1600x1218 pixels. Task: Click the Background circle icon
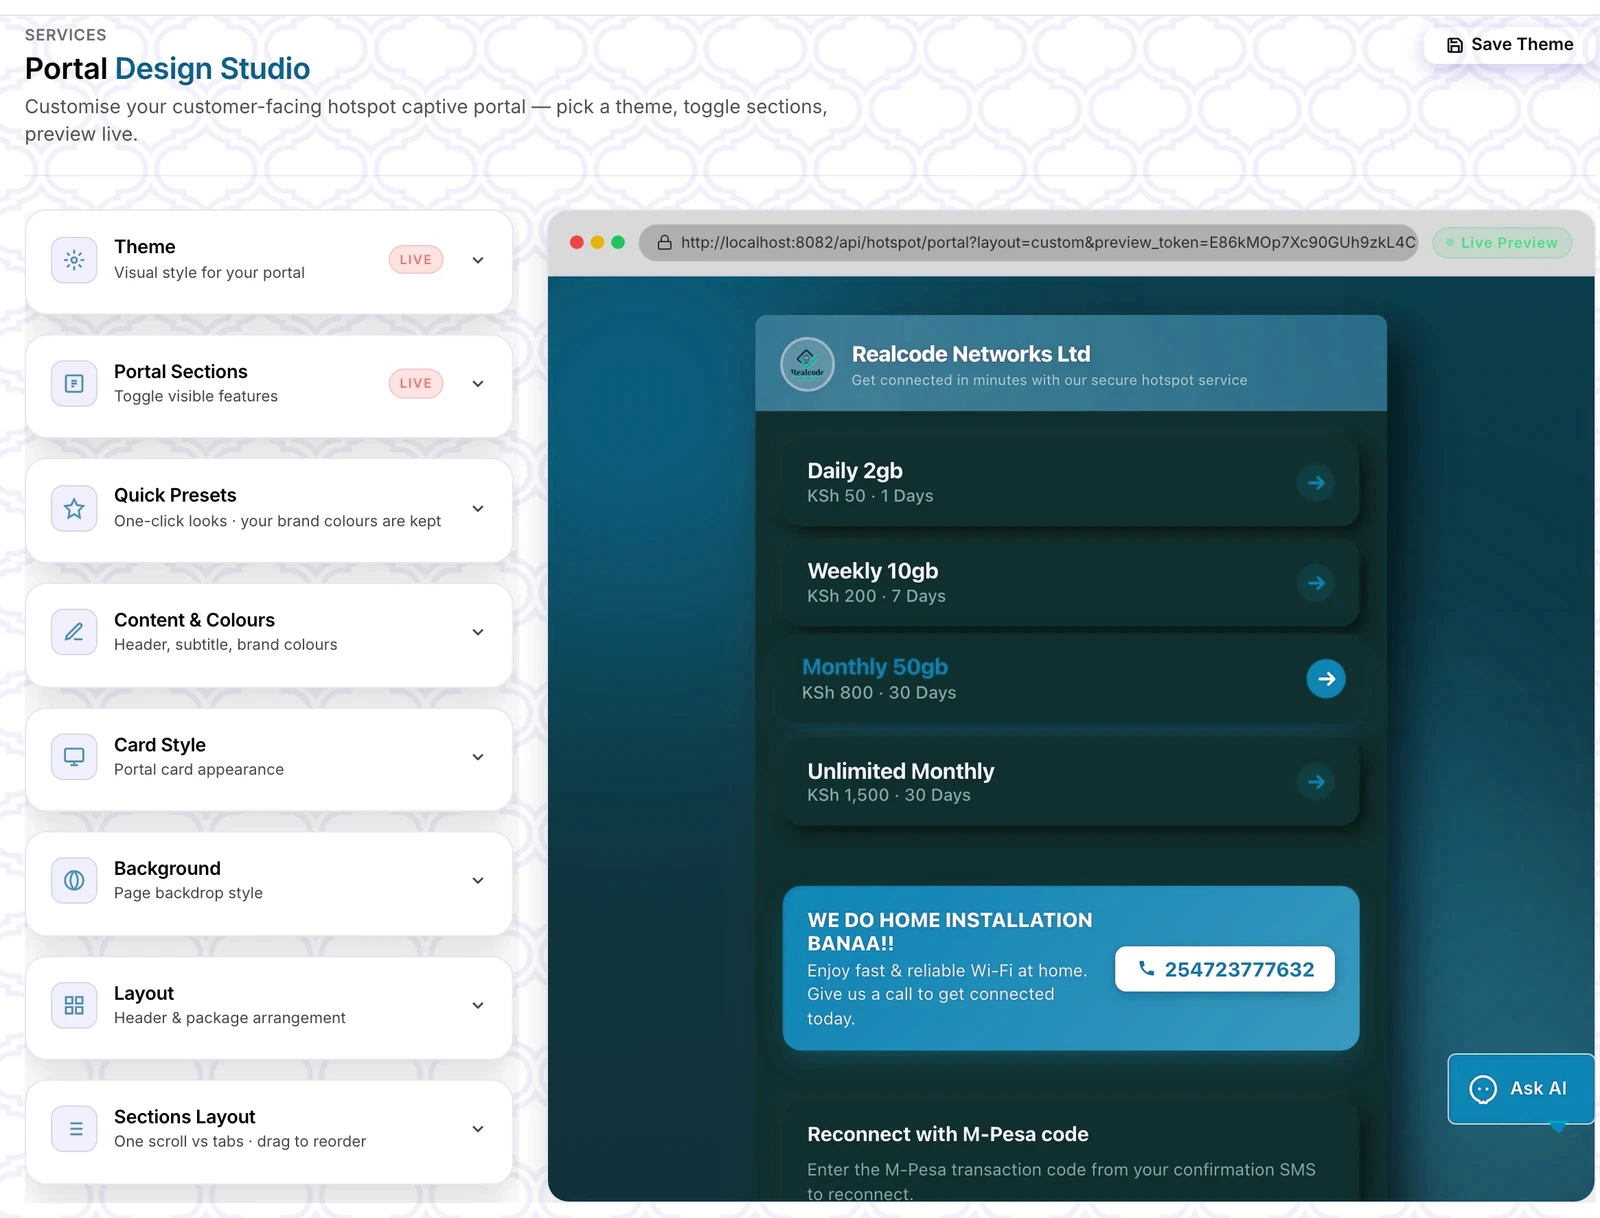coord(74,880)
